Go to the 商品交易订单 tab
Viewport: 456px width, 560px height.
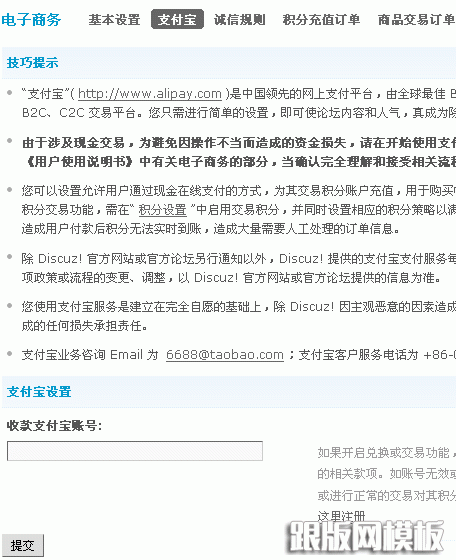(416, 19)
